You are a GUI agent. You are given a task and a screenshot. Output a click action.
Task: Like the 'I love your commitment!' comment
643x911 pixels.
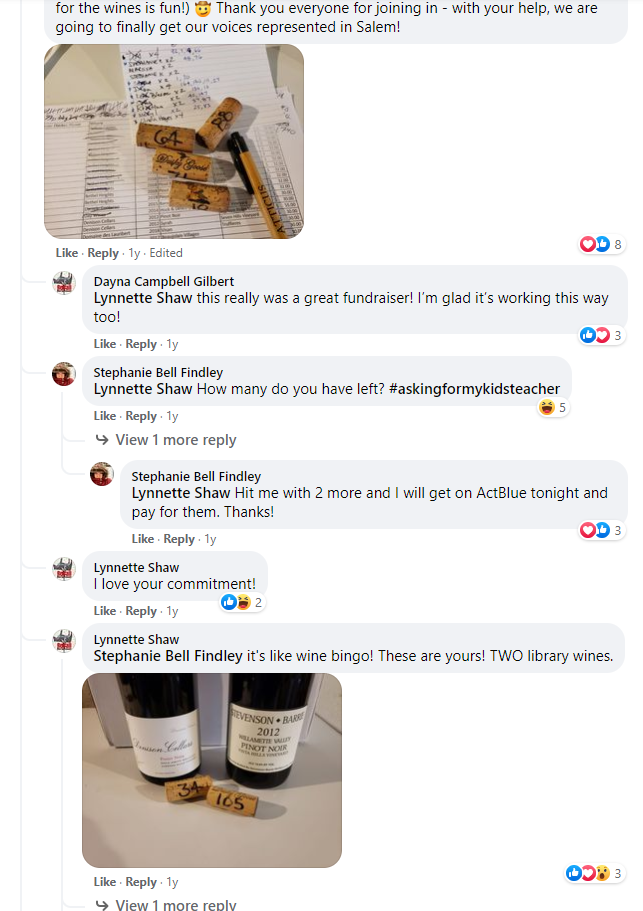105,611
